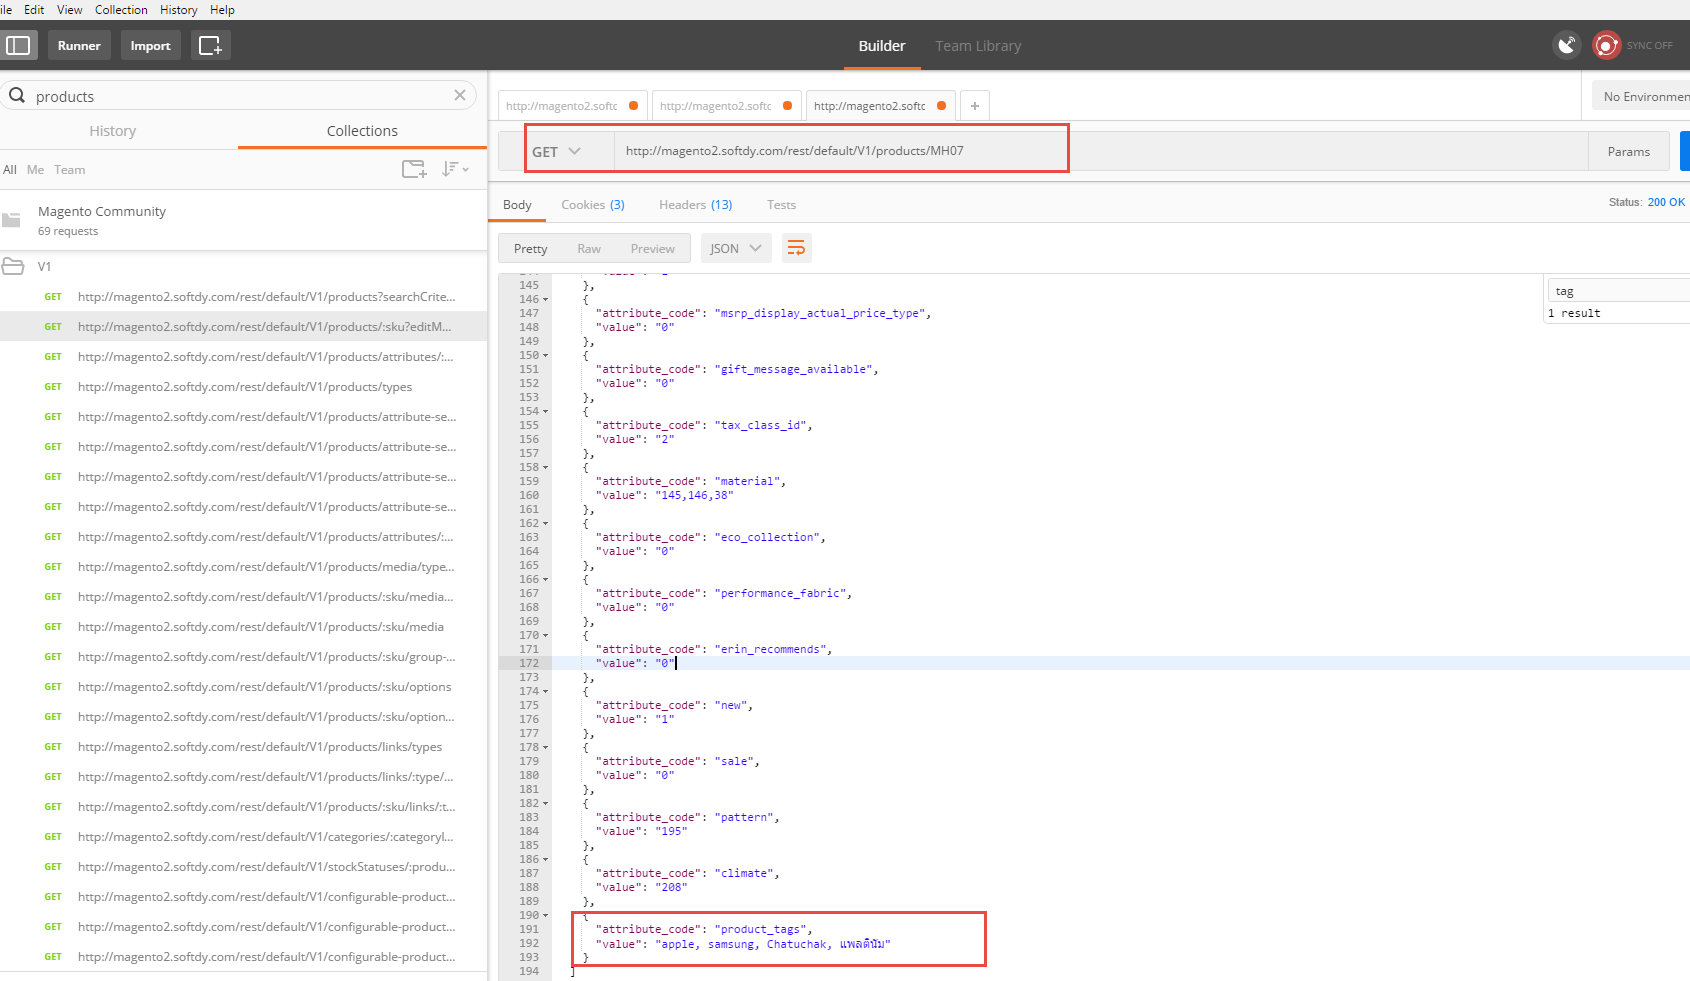The height and width of the screenshot is (981, 1690).
Task: Click the Magento Community folder icon
Action: (12, 220)
